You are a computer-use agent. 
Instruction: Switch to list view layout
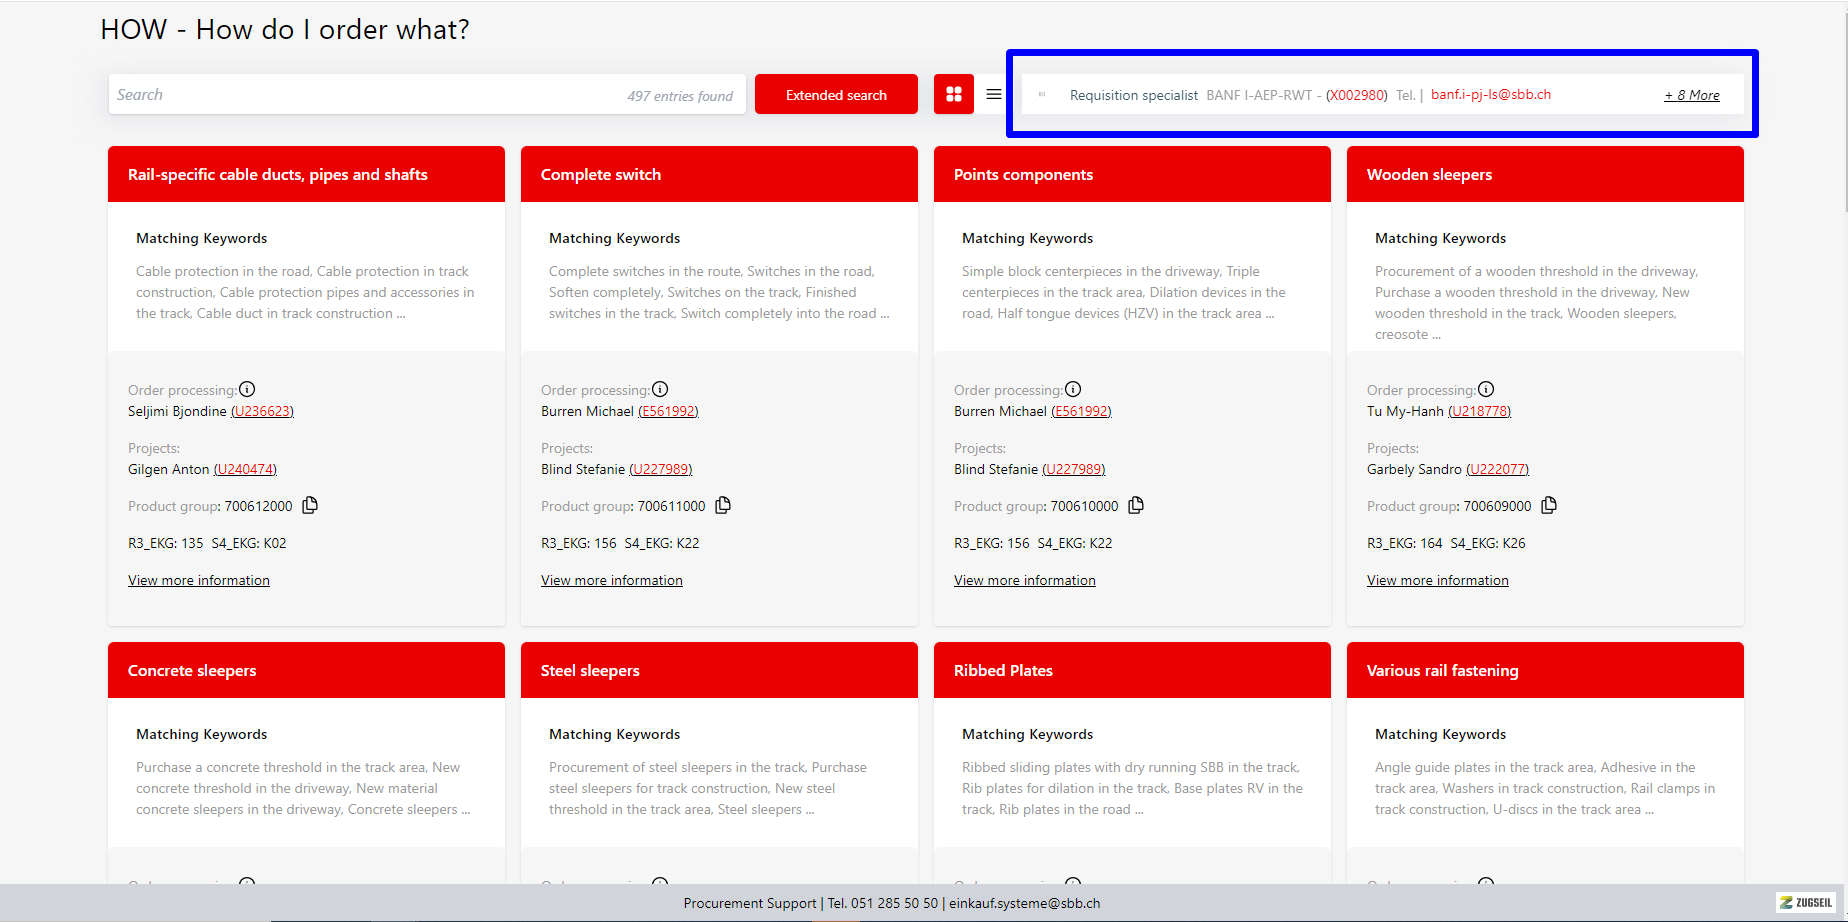click(993, 94)
